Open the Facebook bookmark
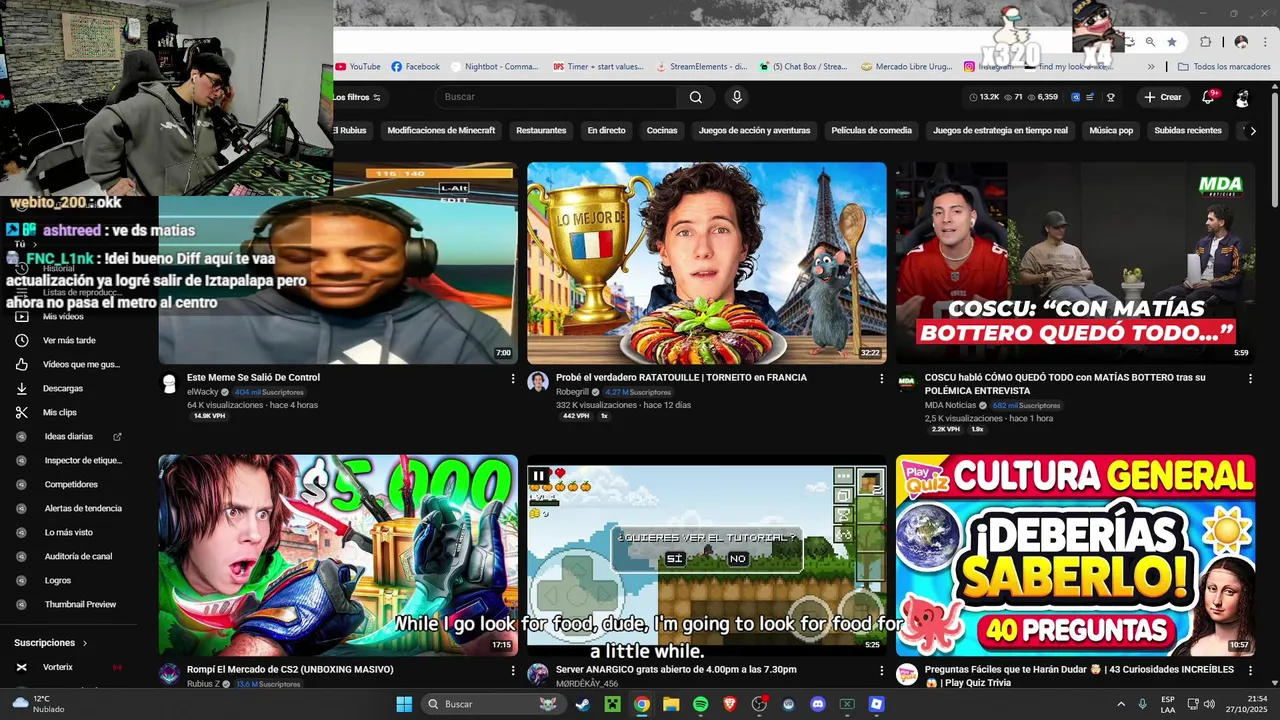 pos(415,67)
